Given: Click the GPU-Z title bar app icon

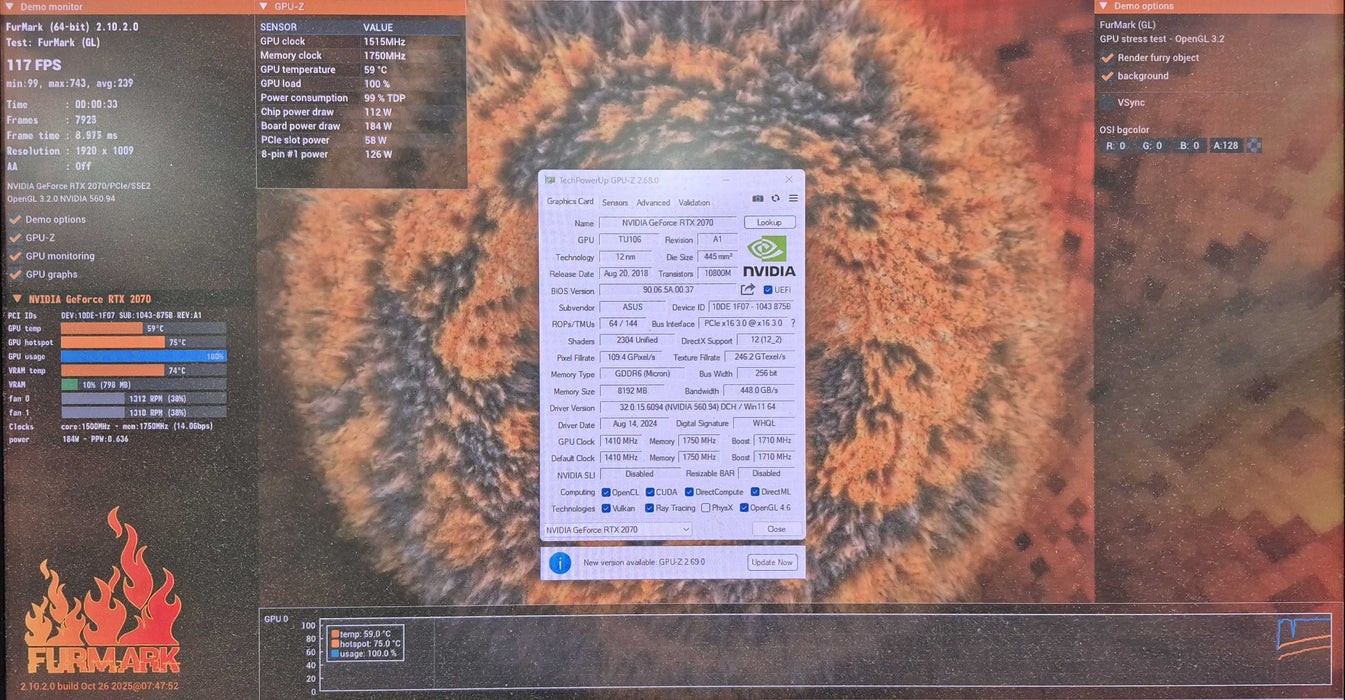Looking at the screenshot, I should pyautogui.click(x=549, y=180).
